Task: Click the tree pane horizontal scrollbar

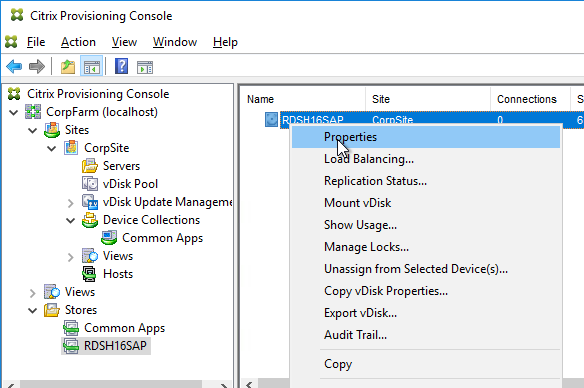Action: (111, 384)
